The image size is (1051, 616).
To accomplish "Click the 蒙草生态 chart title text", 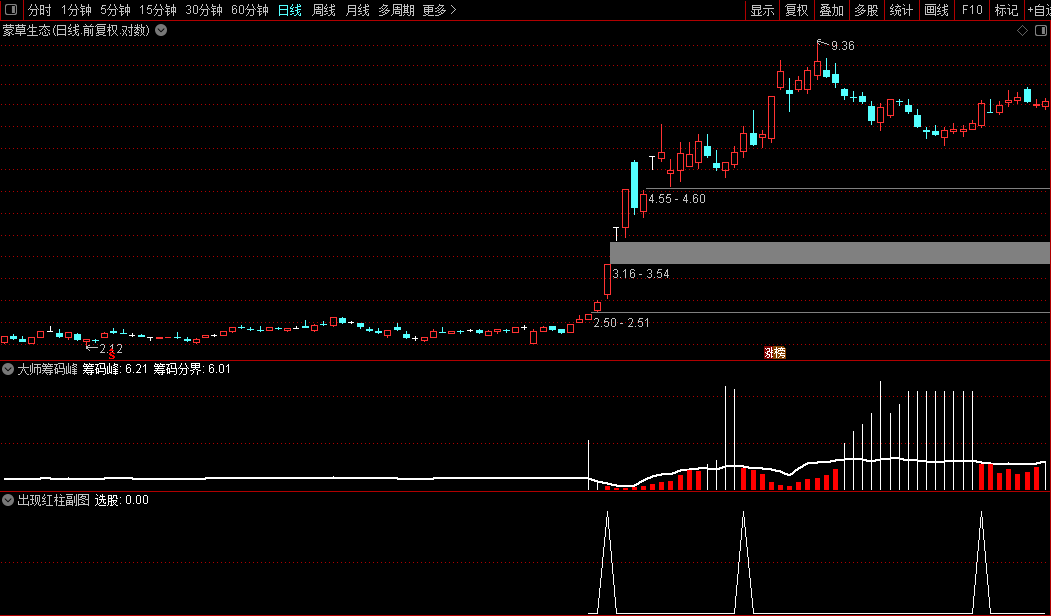I will click(x=76, y=30).
